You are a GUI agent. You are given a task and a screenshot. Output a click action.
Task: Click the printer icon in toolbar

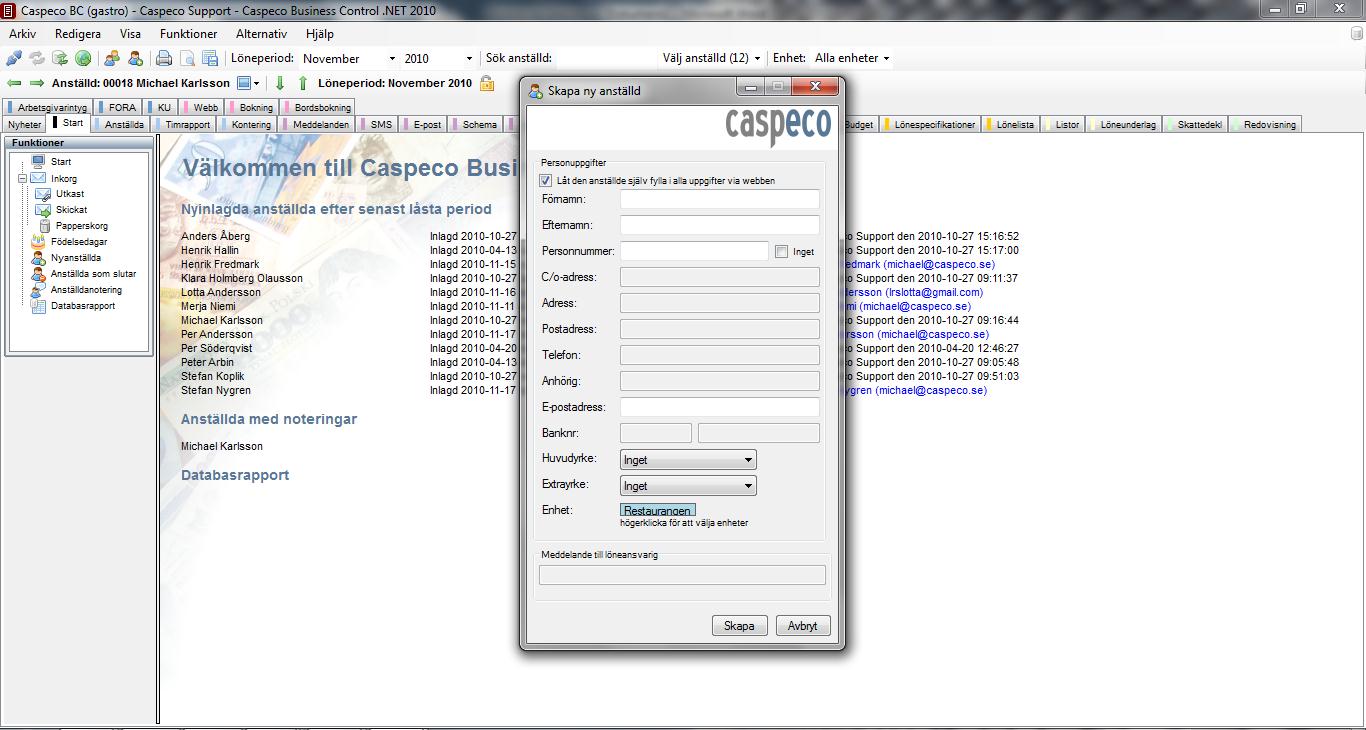point(164,58)
